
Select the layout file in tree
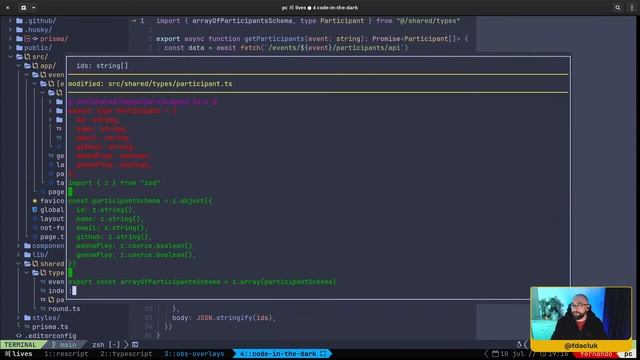click(52, 219)
